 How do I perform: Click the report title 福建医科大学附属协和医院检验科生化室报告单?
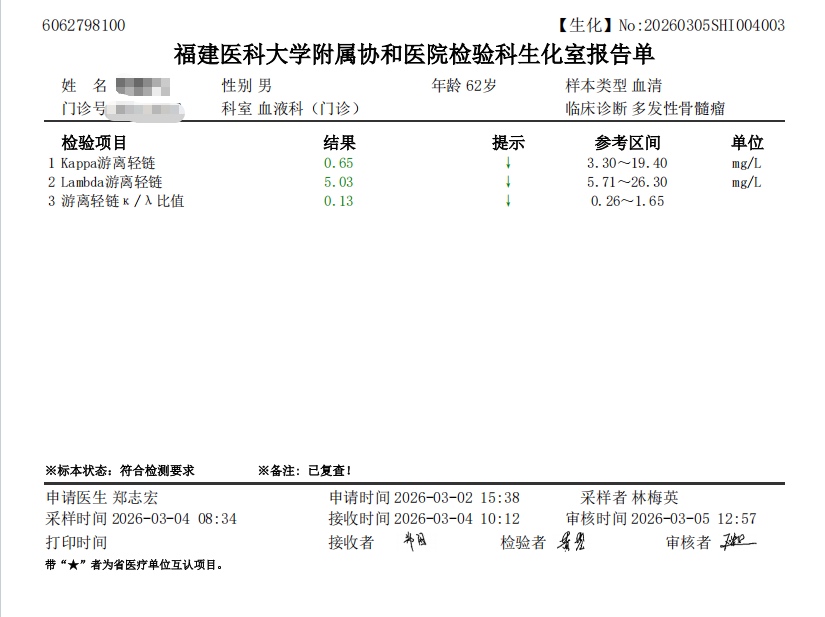tap(414, 54)
